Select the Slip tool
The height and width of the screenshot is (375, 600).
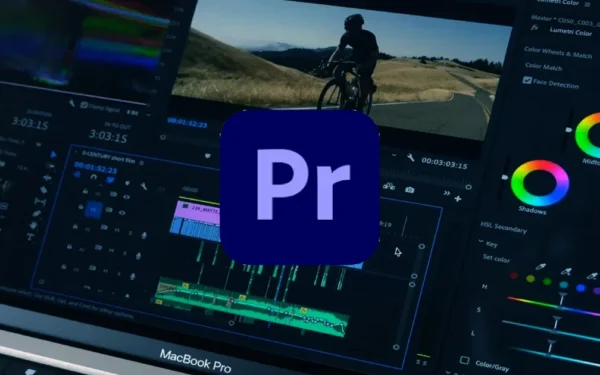click(x=40, y=202)
